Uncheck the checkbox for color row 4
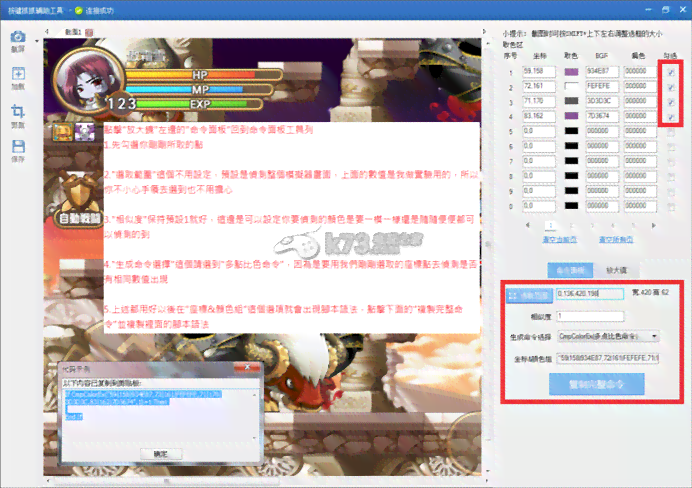Viewport: 692px width, 488px height. click(x=671, y=117)
